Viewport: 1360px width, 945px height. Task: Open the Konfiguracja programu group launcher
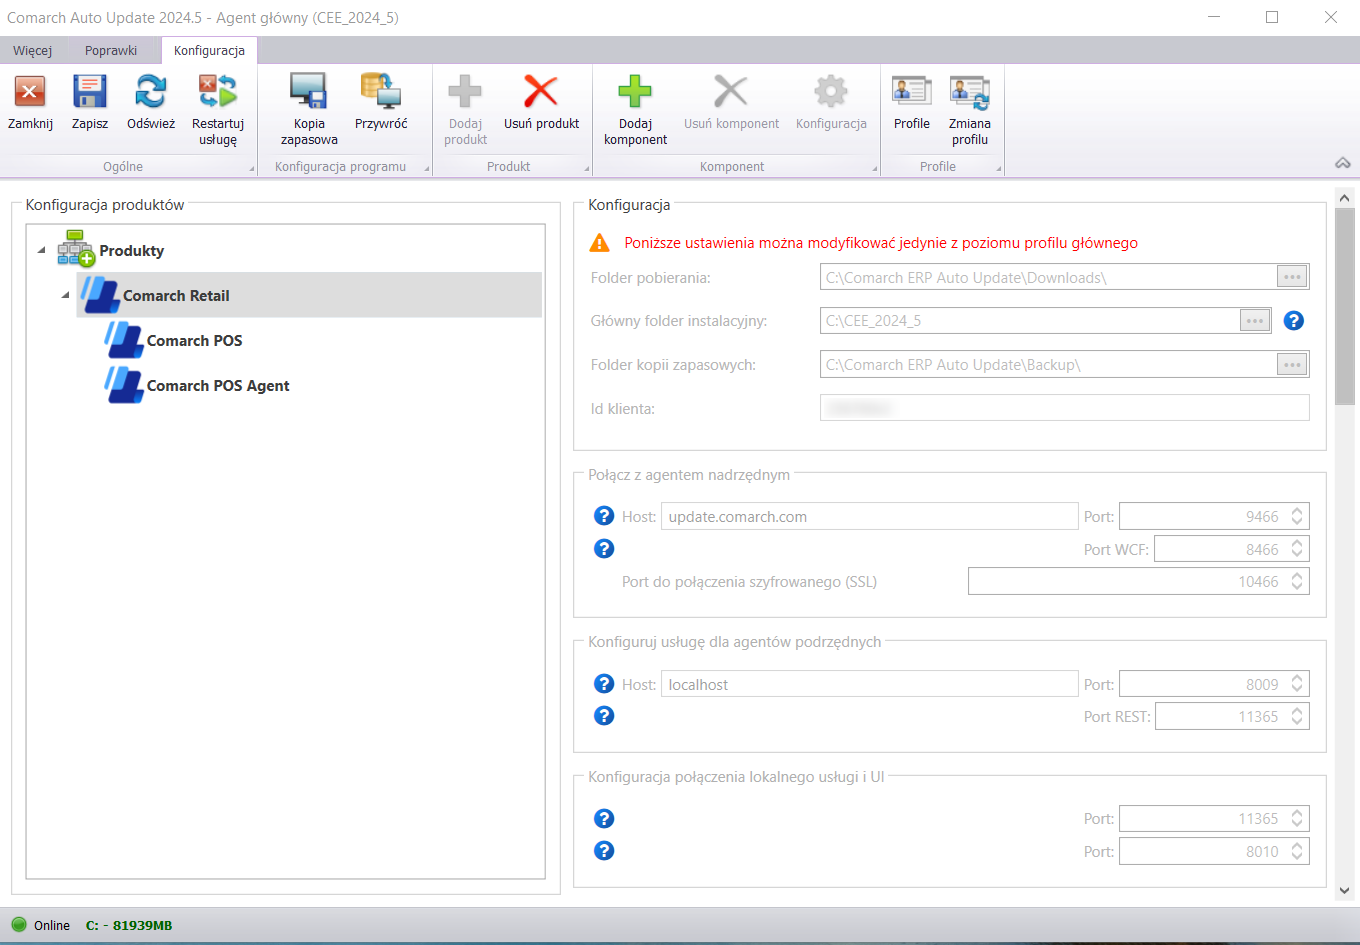427,169
